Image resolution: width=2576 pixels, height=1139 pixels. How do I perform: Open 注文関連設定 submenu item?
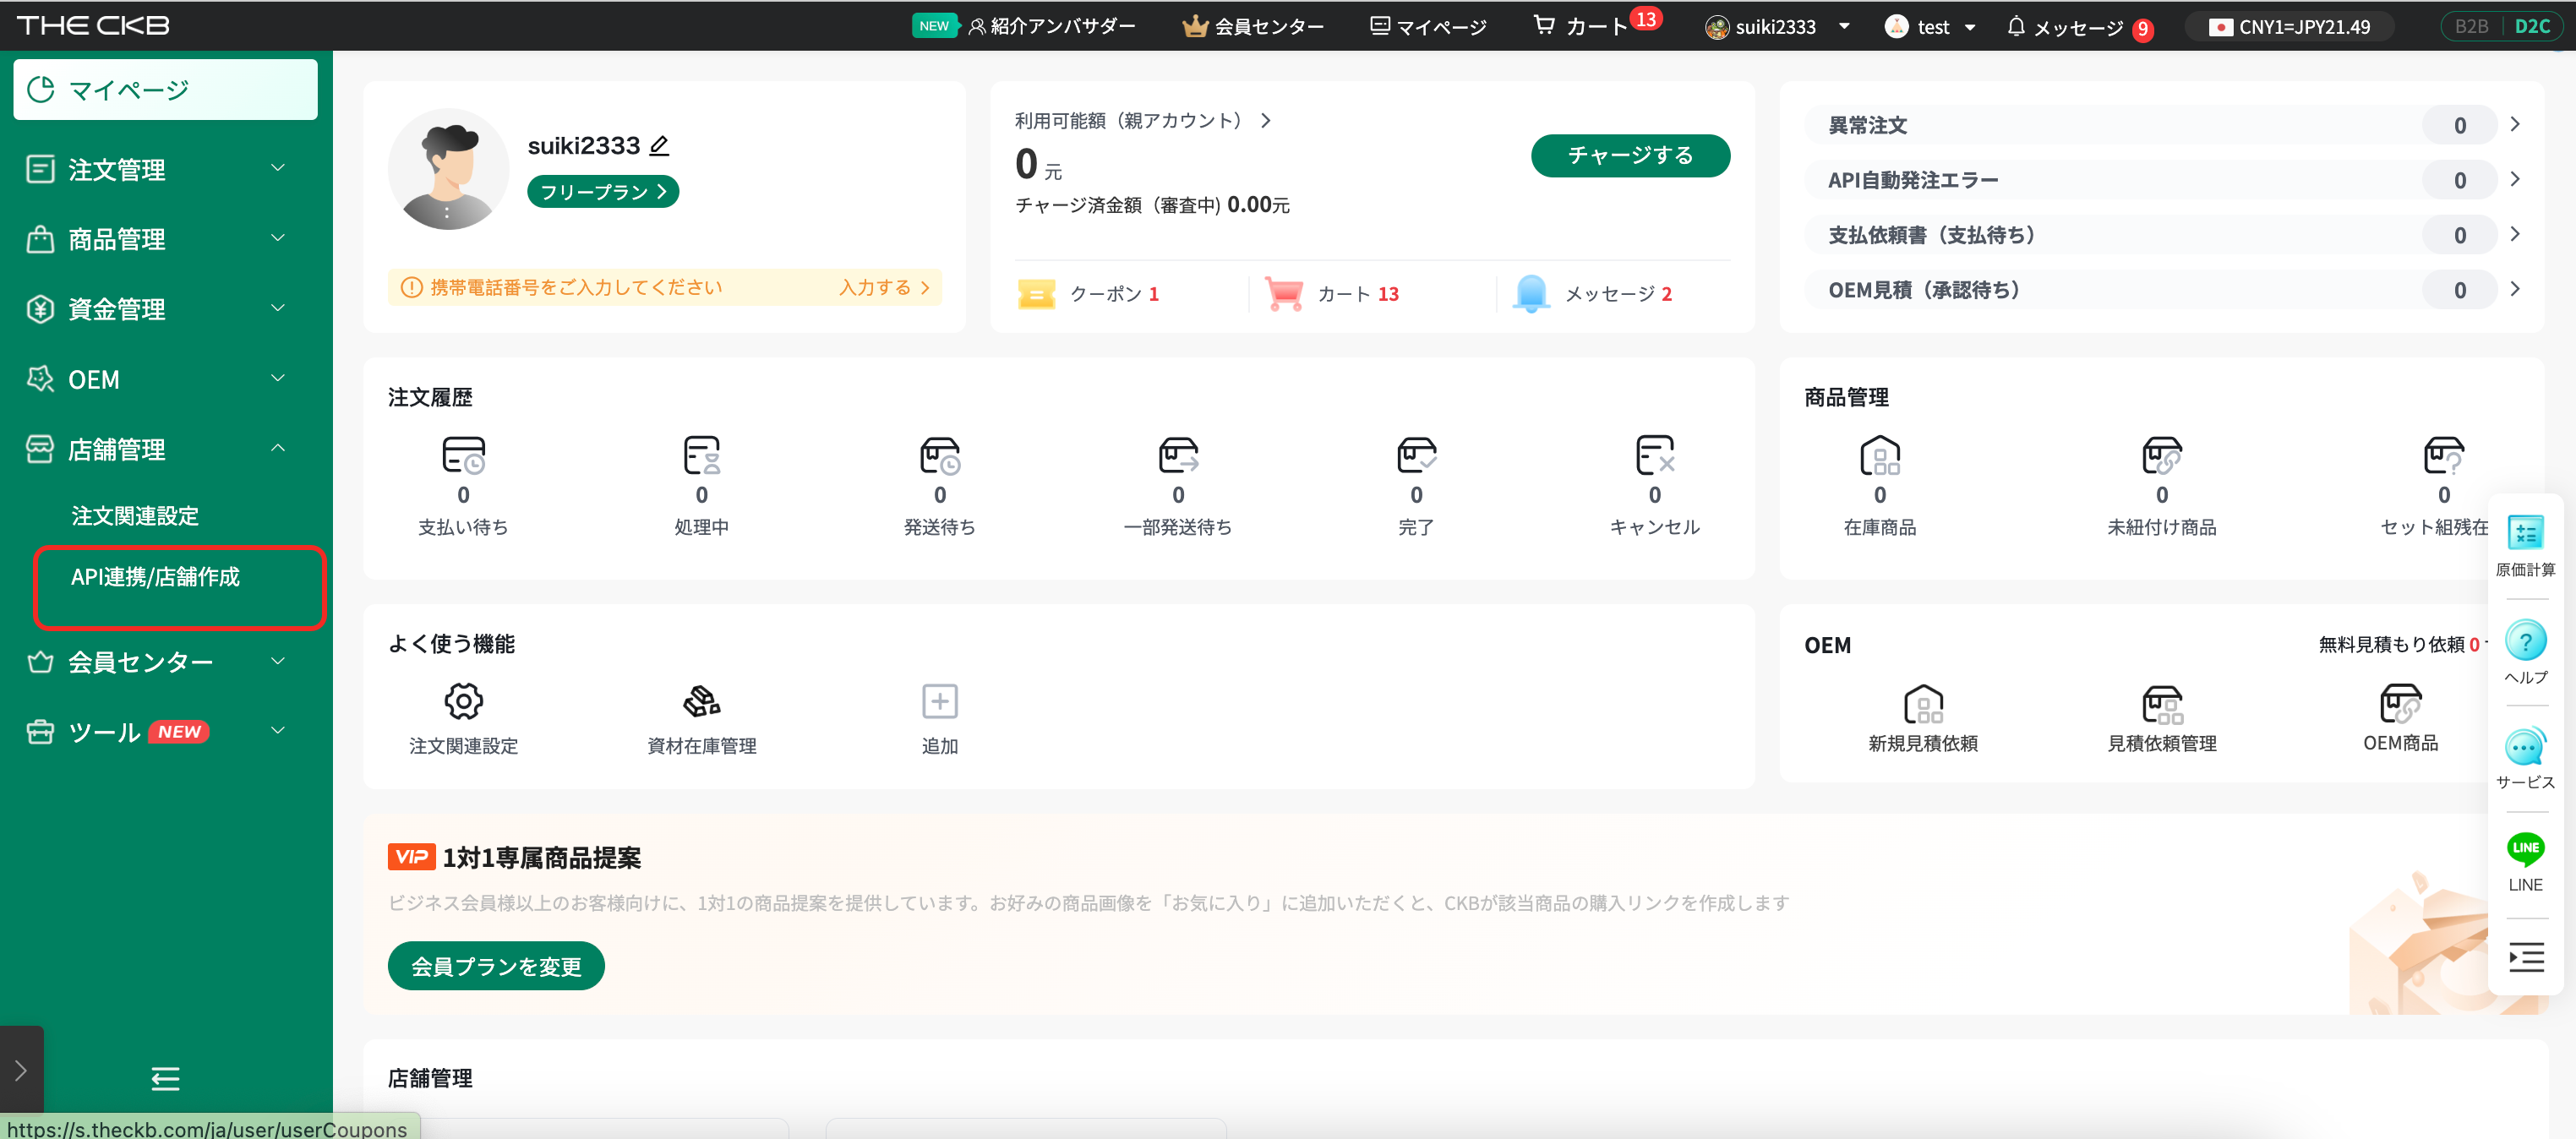tap(135, 516)
